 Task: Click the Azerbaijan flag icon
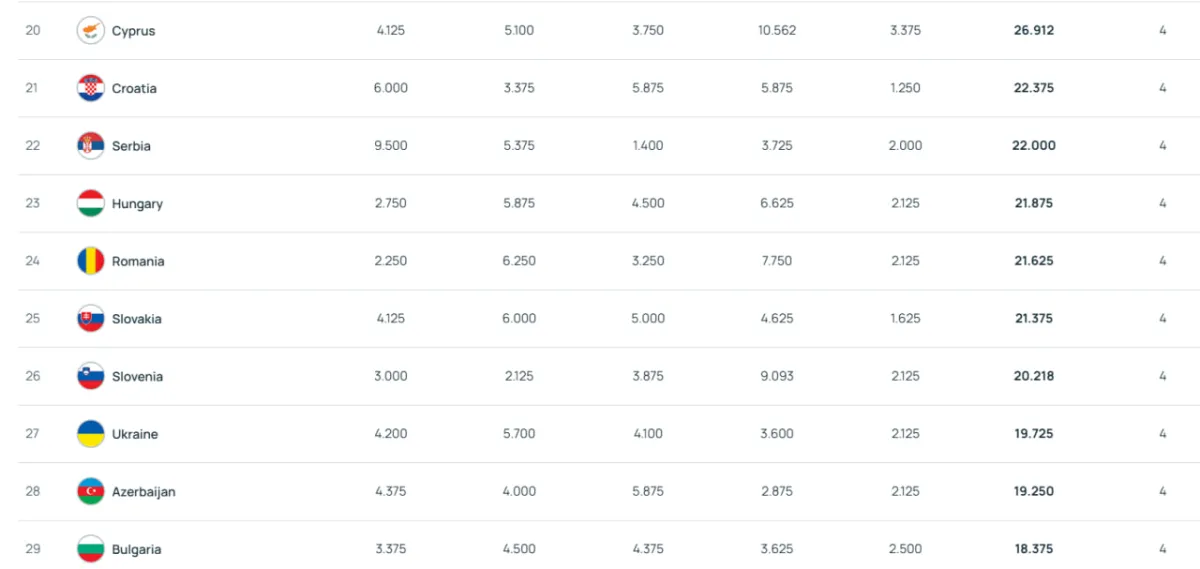(91, 491)
